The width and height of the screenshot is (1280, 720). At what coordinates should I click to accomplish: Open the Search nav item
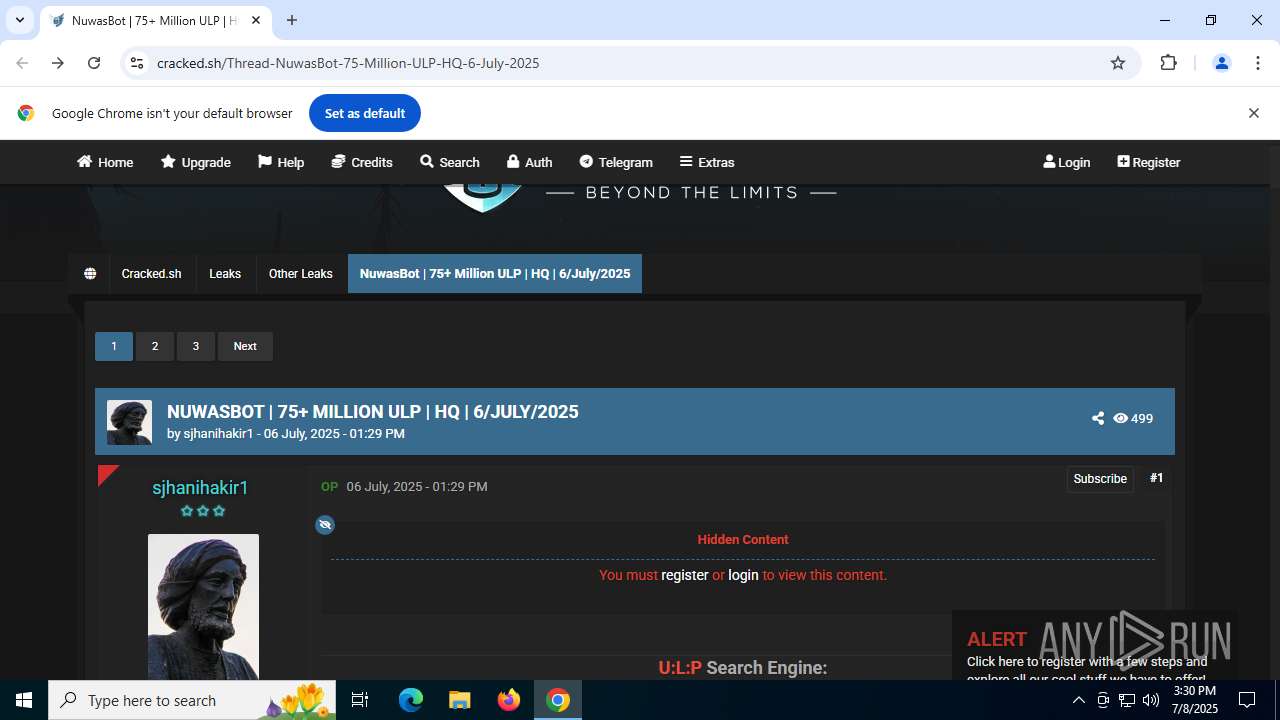[x=450, y=162]
